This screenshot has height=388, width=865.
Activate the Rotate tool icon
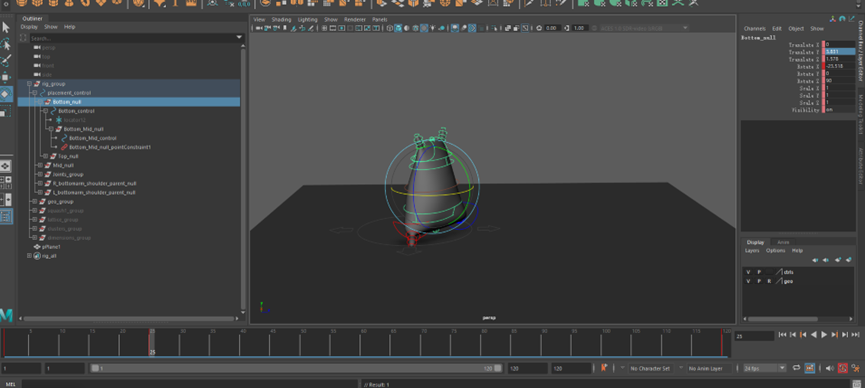[x=6, y=94]
